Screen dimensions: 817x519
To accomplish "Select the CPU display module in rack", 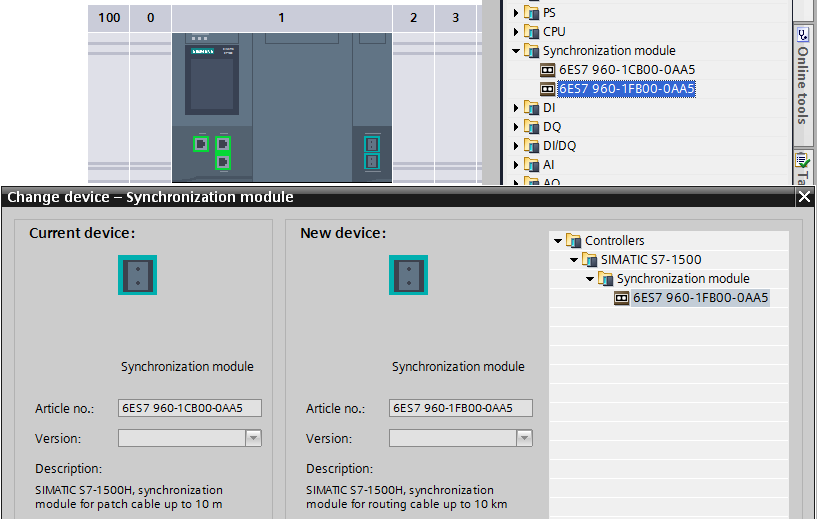I will [213, 83].
